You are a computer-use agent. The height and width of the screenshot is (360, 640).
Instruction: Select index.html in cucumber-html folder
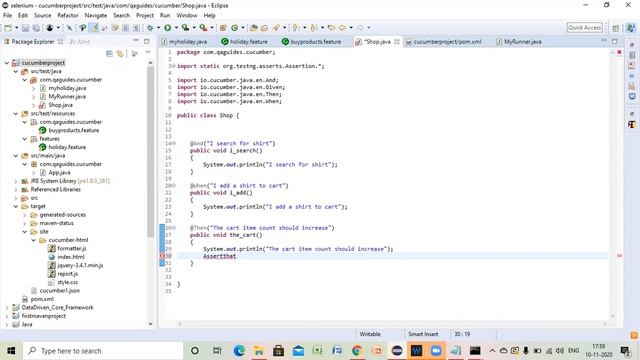[x=71, y=257]
